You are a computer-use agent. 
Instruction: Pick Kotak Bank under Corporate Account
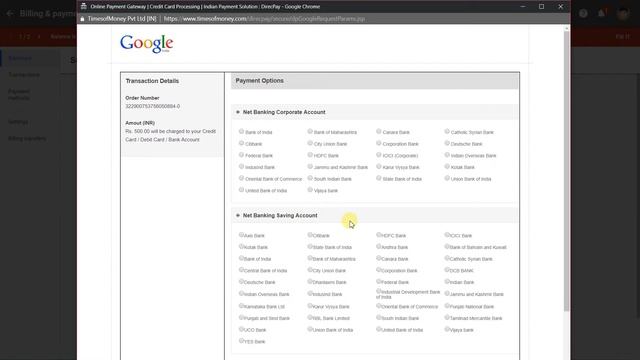447,167
